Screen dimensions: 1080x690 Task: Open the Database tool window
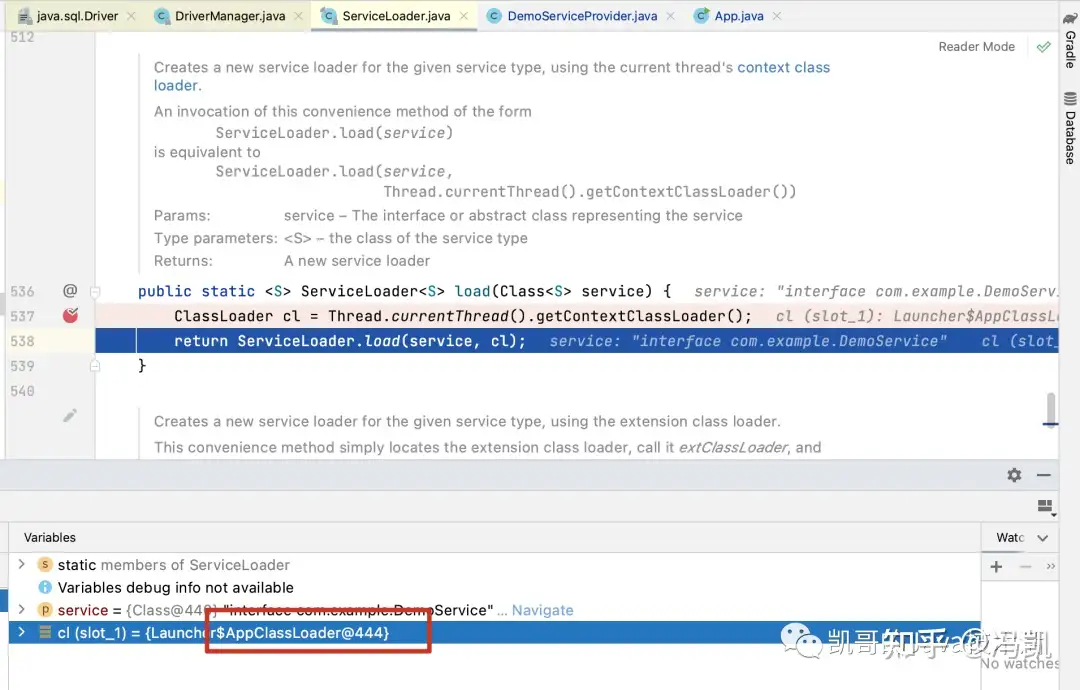(1070, 128)
